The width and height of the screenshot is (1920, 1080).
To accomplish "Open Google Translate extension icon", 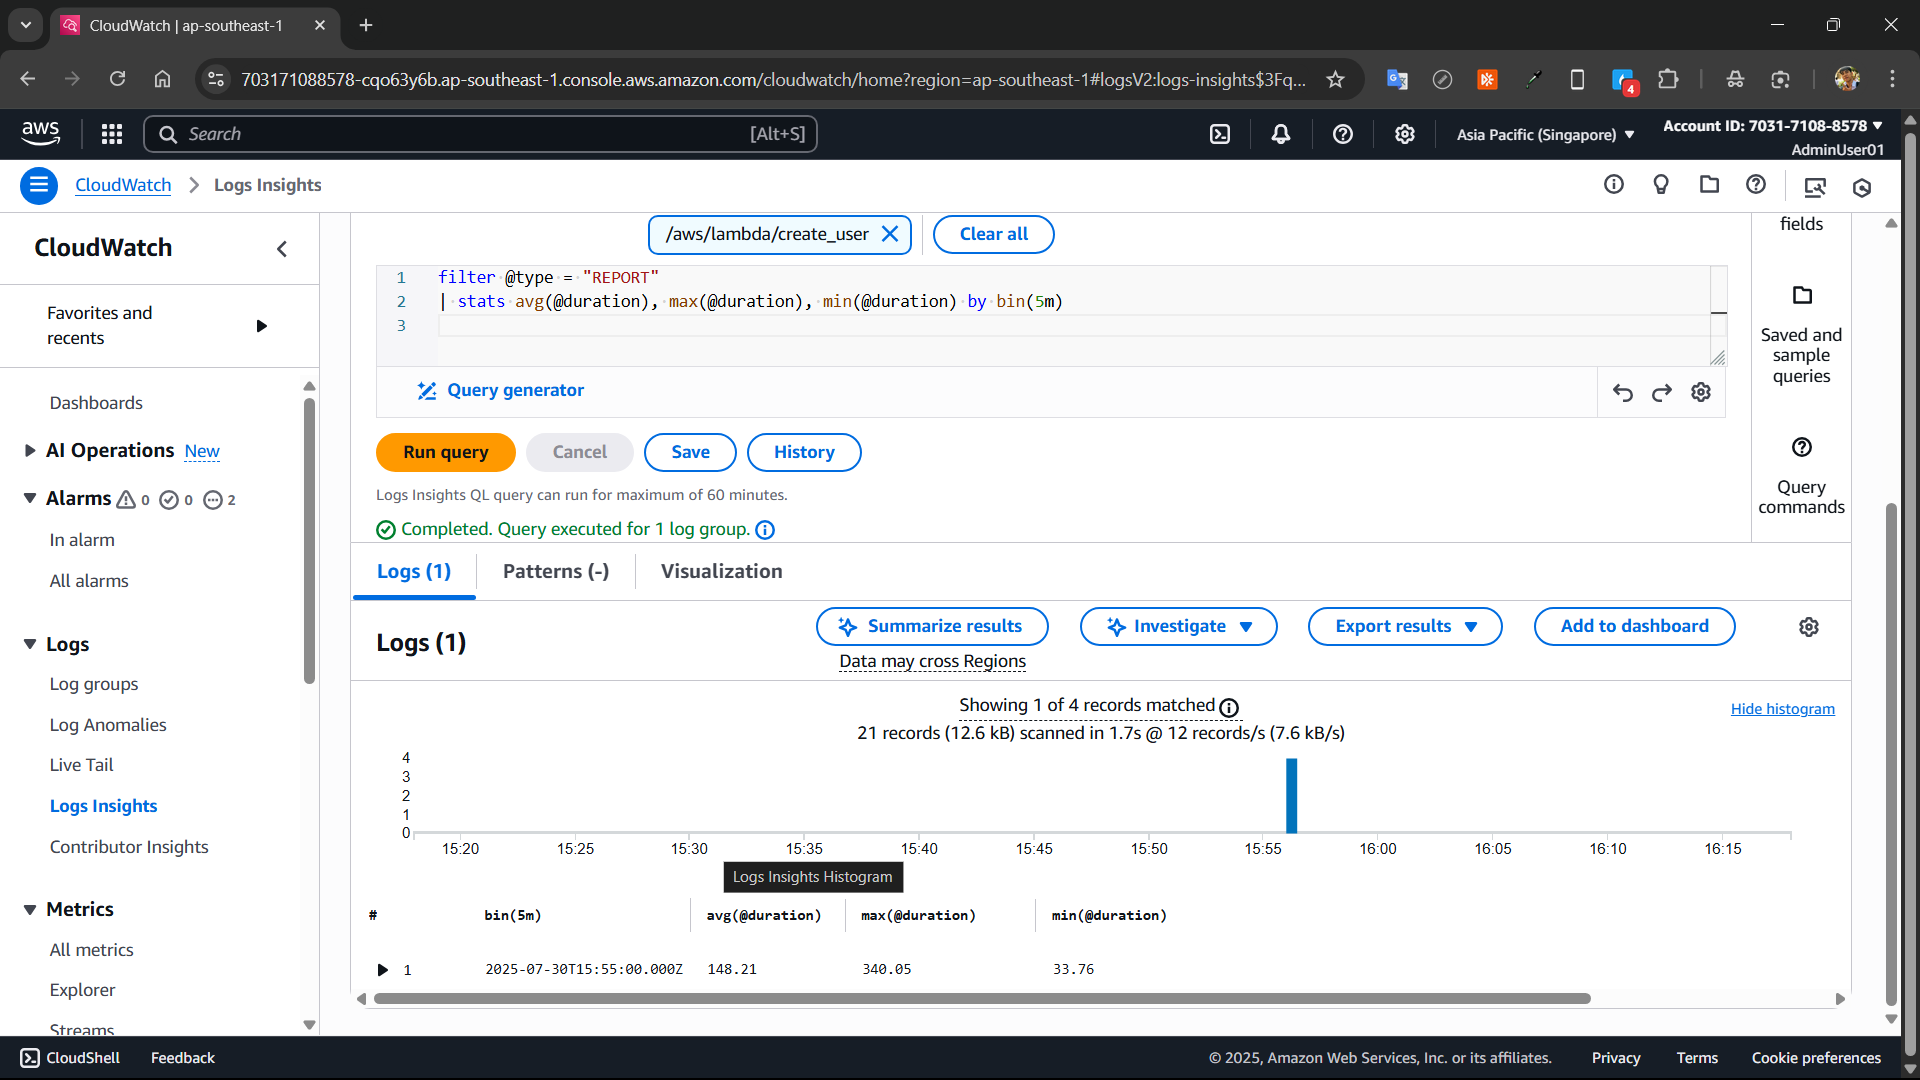I will click(1397, 79).
